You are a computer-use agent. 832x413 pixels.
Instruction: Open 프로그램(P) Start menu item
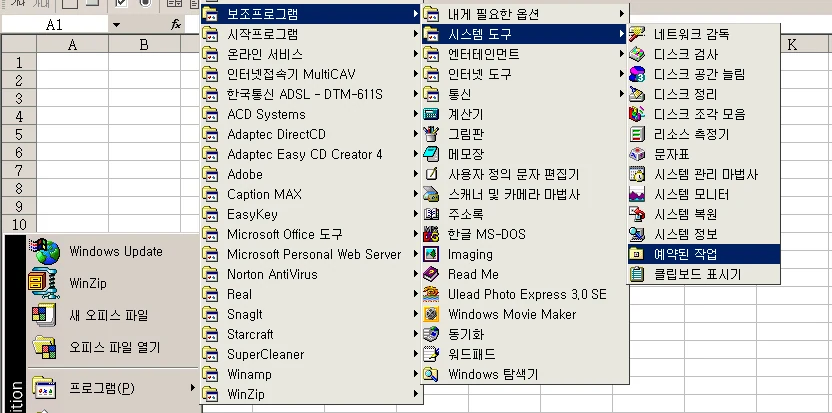114,389
